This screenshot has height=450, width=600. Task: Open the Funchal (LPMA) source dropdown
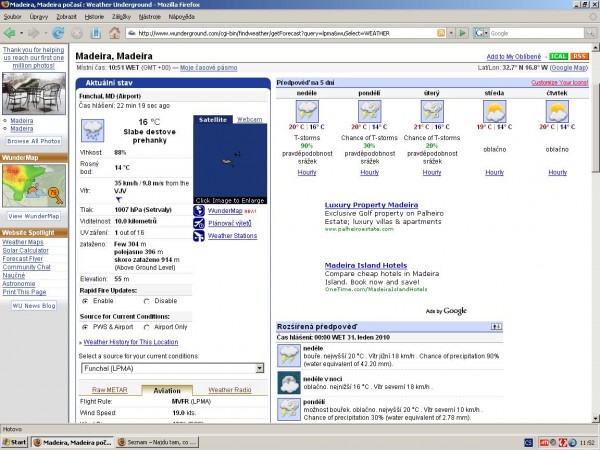(173, 368)
